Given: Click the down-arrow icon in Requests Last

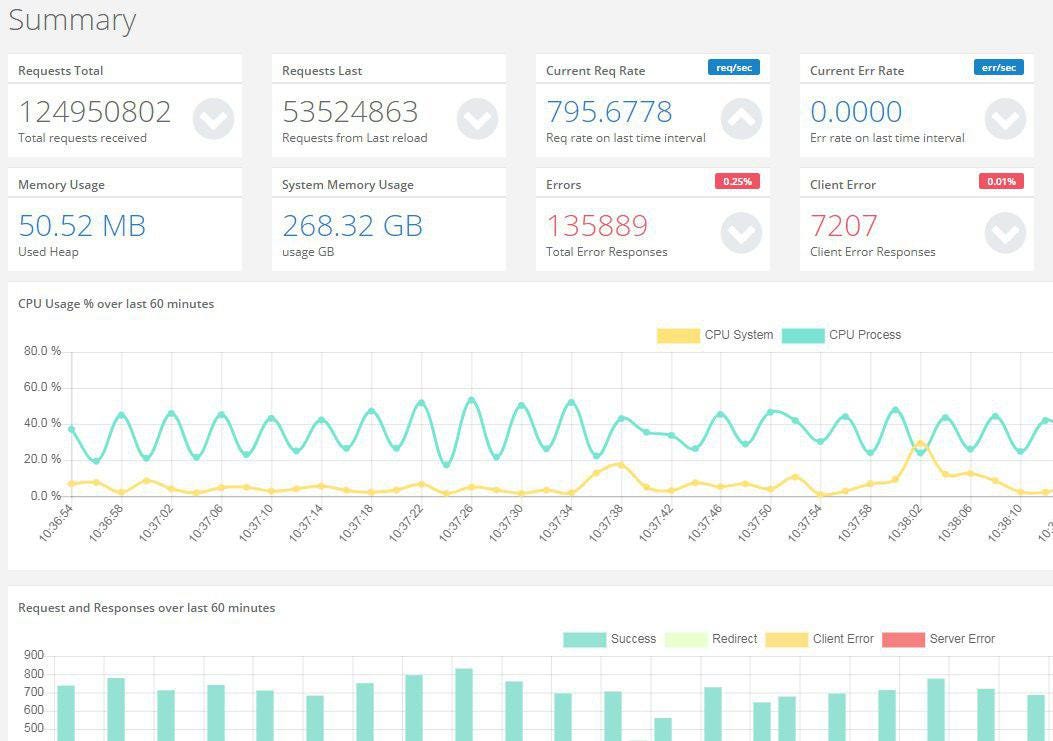Looking at the screenshot, I should 477,119.
